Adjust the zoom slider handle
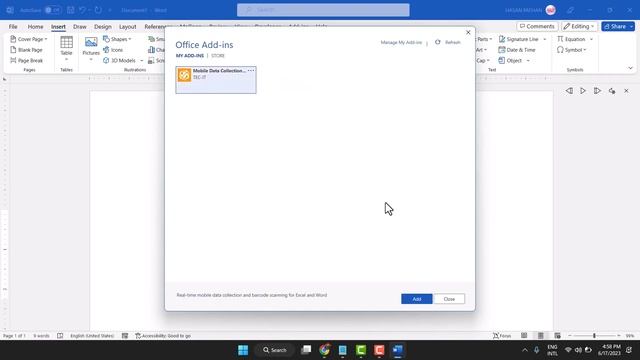This screenshot has height=360, width=640. coord(594,336)
